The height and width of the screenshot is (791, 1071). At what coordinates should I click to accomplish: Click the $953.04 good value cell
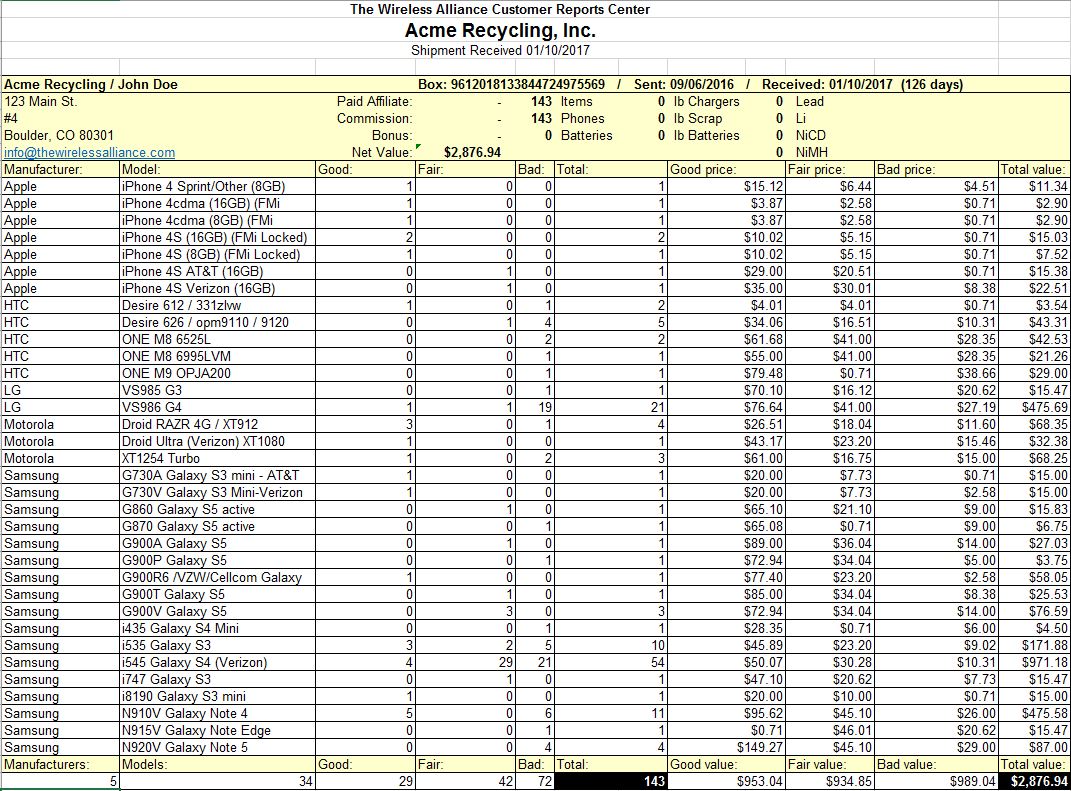coord(726,781)
